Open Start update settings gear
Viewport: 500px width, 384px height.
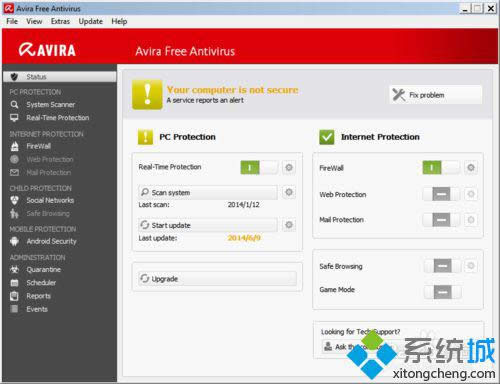click(x=289, y=225)
